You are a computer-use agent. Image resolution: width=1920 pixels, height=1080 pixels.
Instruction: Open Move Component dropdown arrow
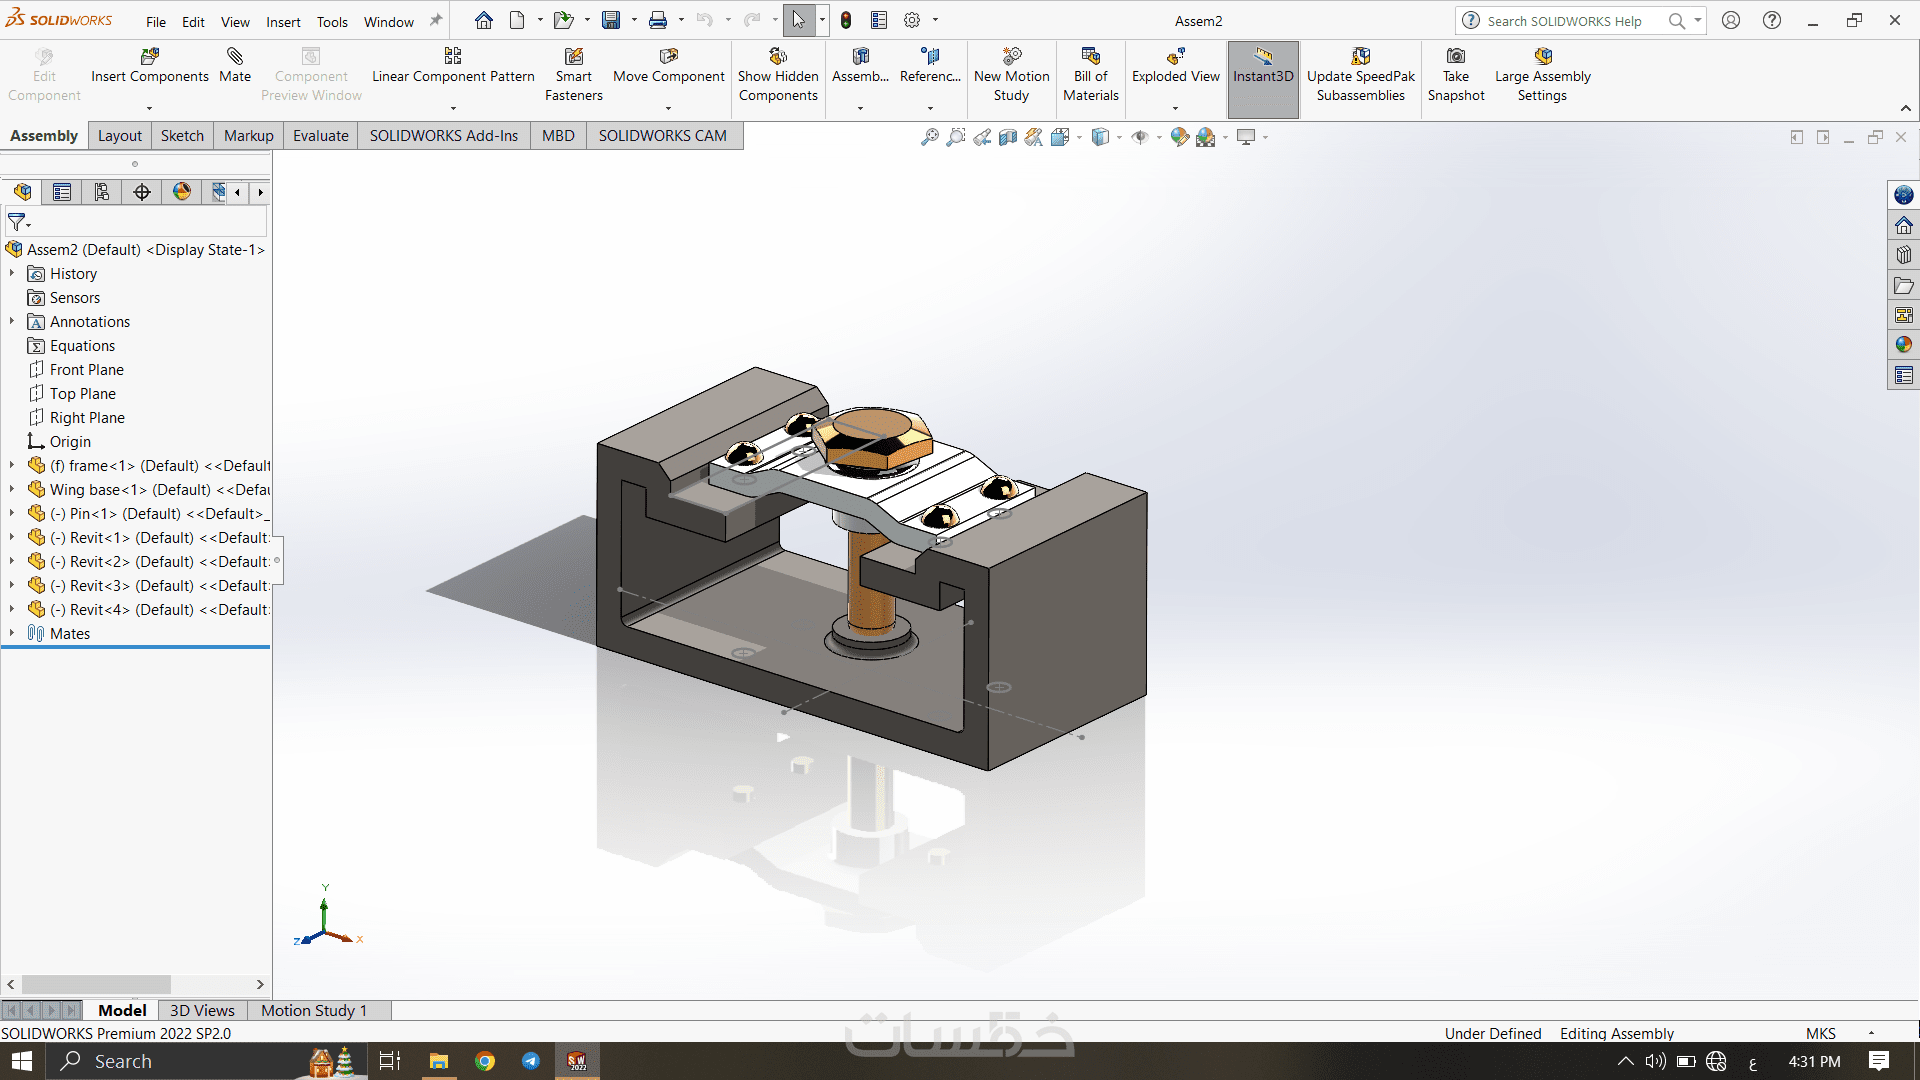[668, 108]
